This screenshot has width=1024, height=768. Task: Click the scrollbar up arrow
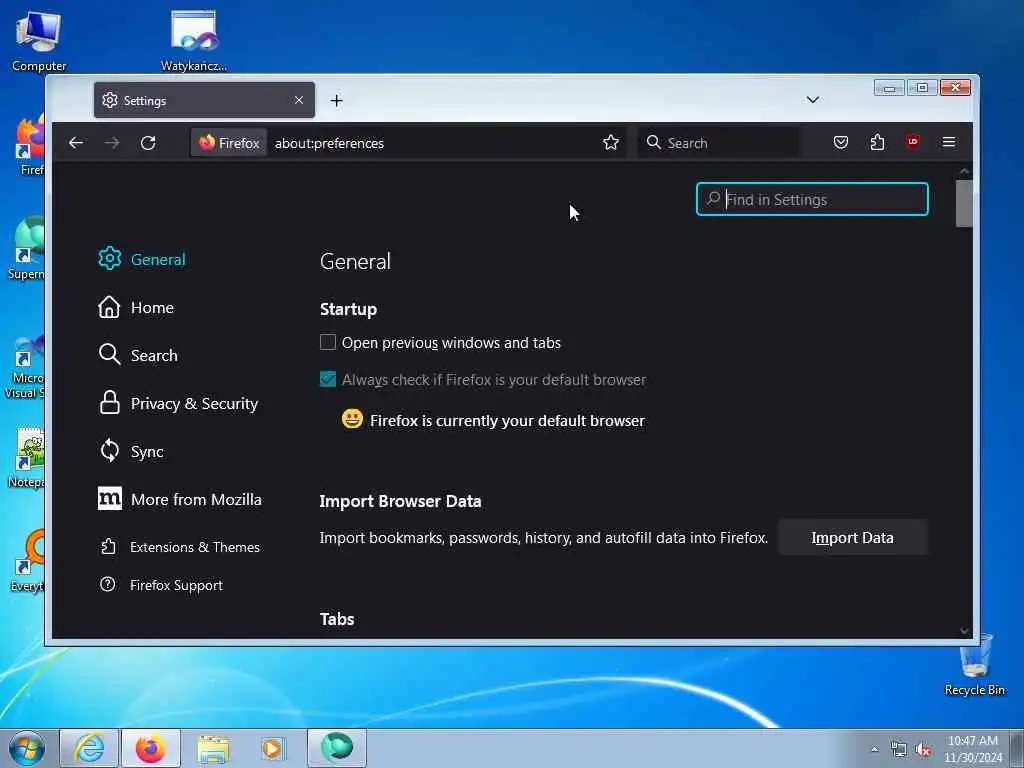[x=964, y=170]
